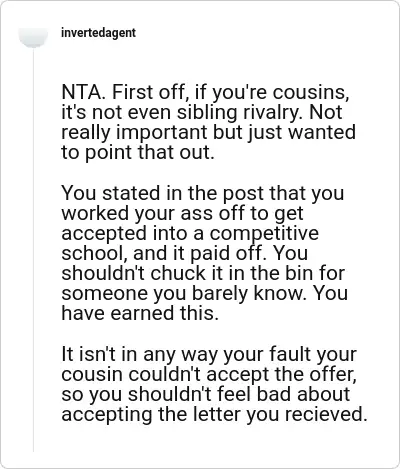Click the line 'school, and it paid off. You'
400x469 pixels.
click(184, 253)
